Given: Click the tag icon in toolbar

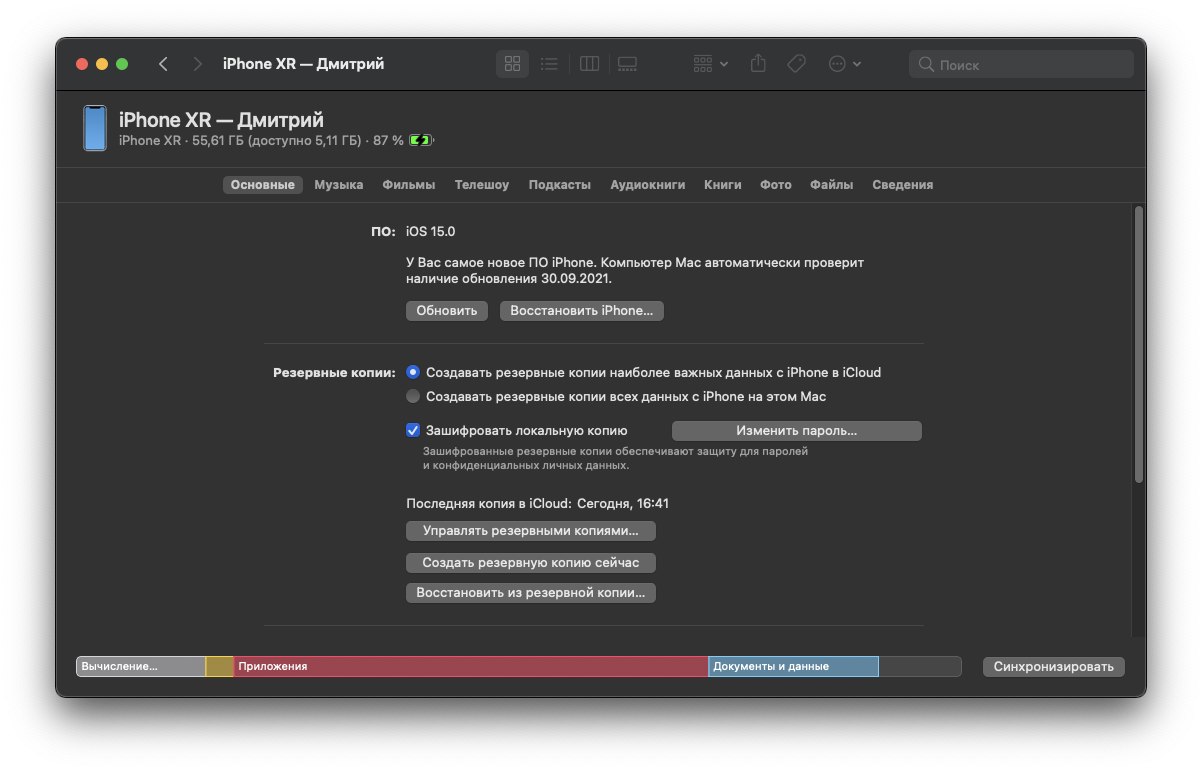Looking at the screenshot, I should coord(796,64).
